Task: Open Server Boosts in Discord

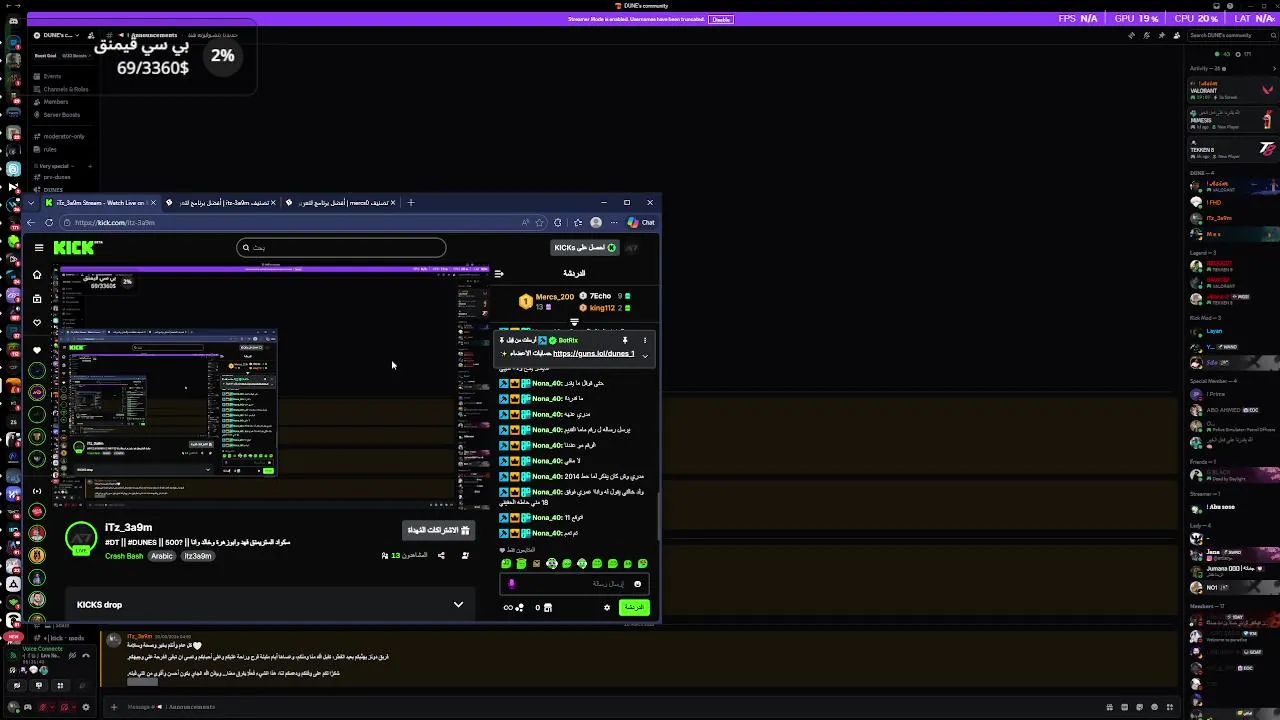Action: coord(61,115)
